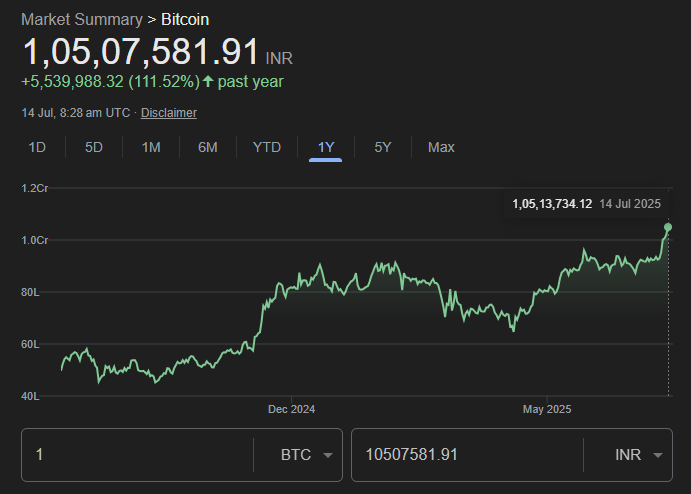Open the Disclaimer link
Image resolution: width=691 pixels, height=494 pixels.
(x=169, y=113)
